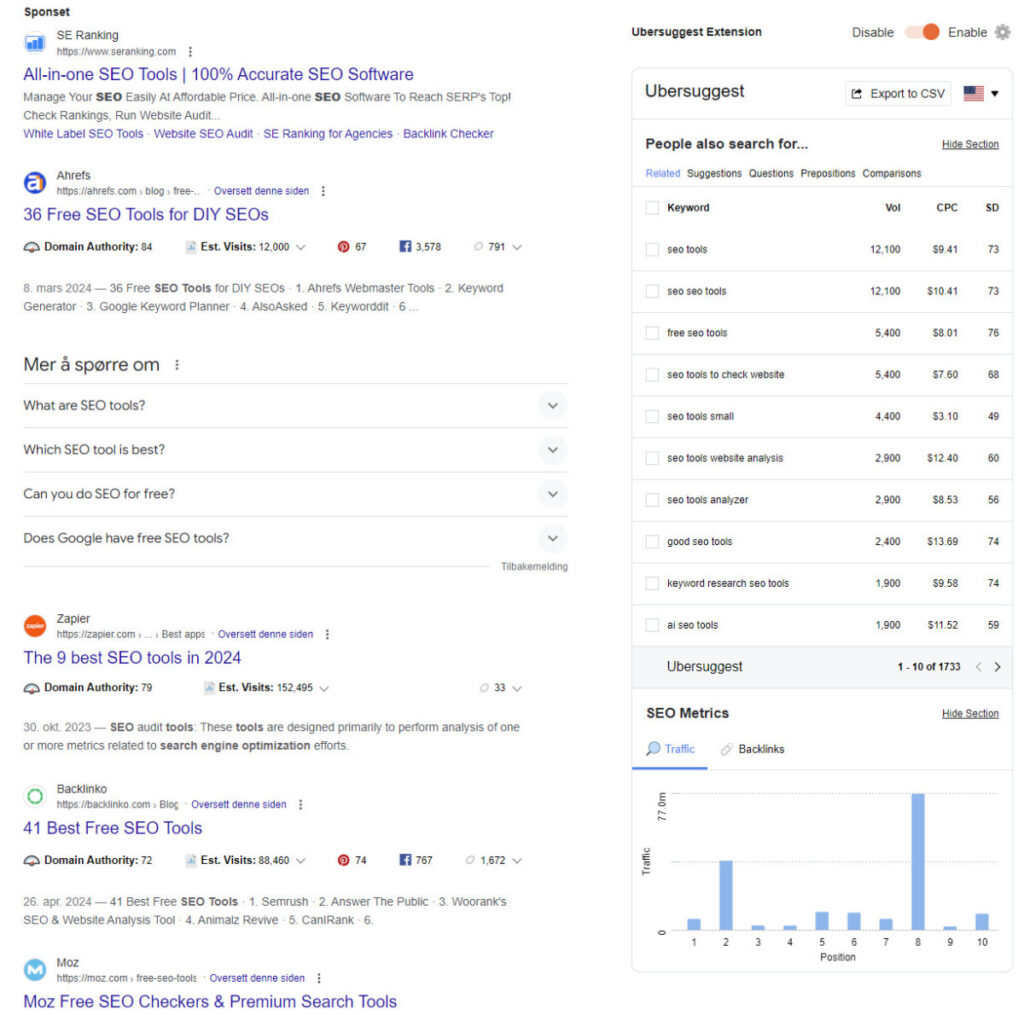Open 'The 9 best SEO tools in 2024'

pos(133,658)
